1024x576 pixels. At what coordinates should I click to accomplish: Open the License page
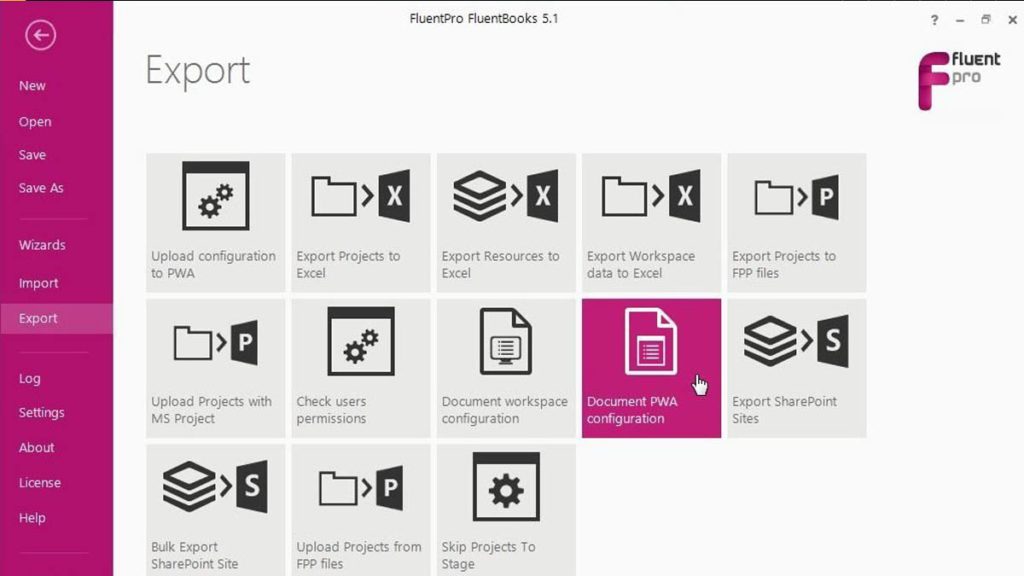coord(40,483)
